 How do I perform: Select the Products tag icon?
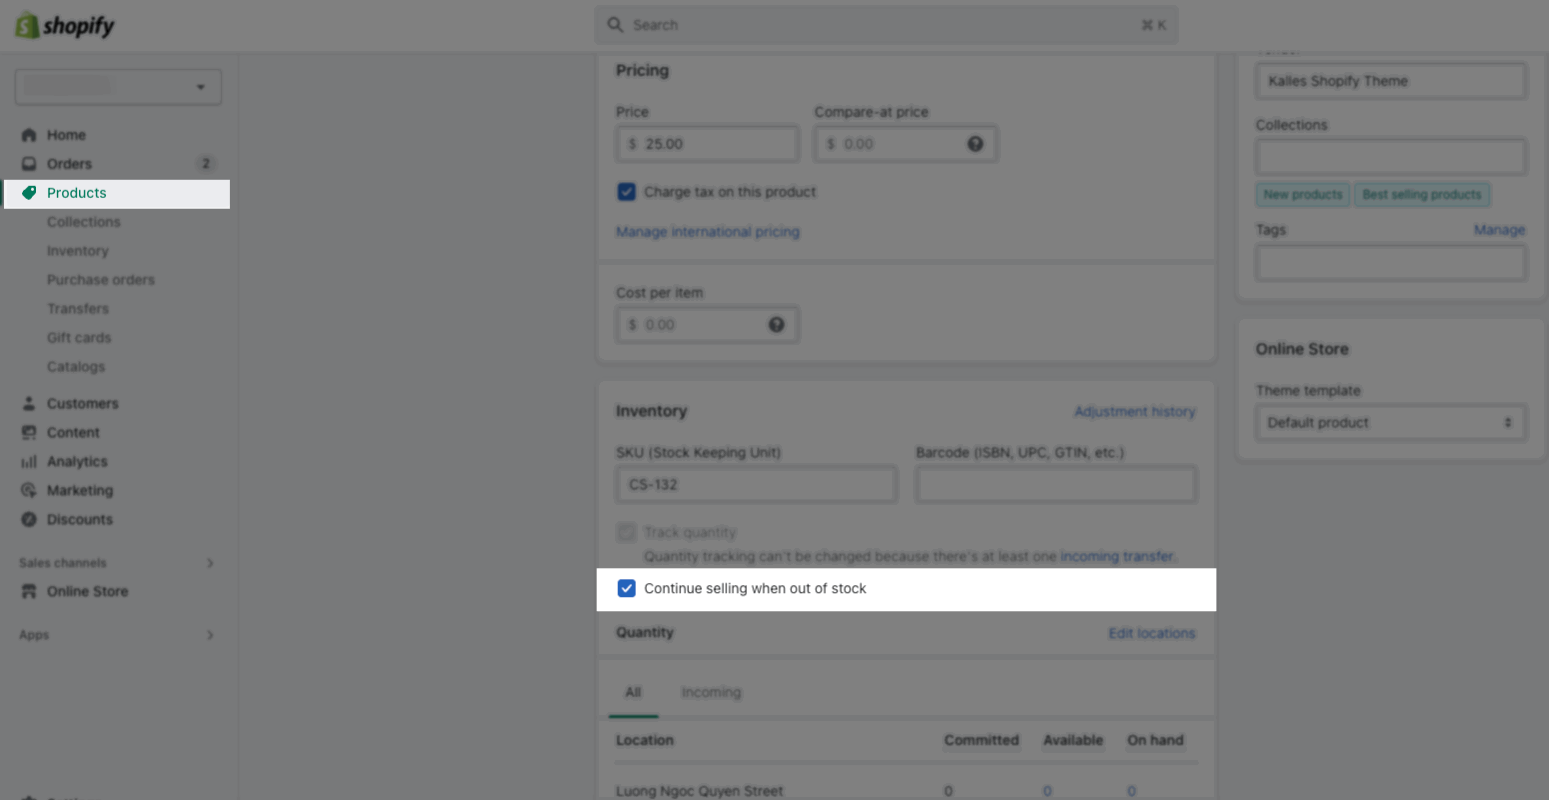29,193
